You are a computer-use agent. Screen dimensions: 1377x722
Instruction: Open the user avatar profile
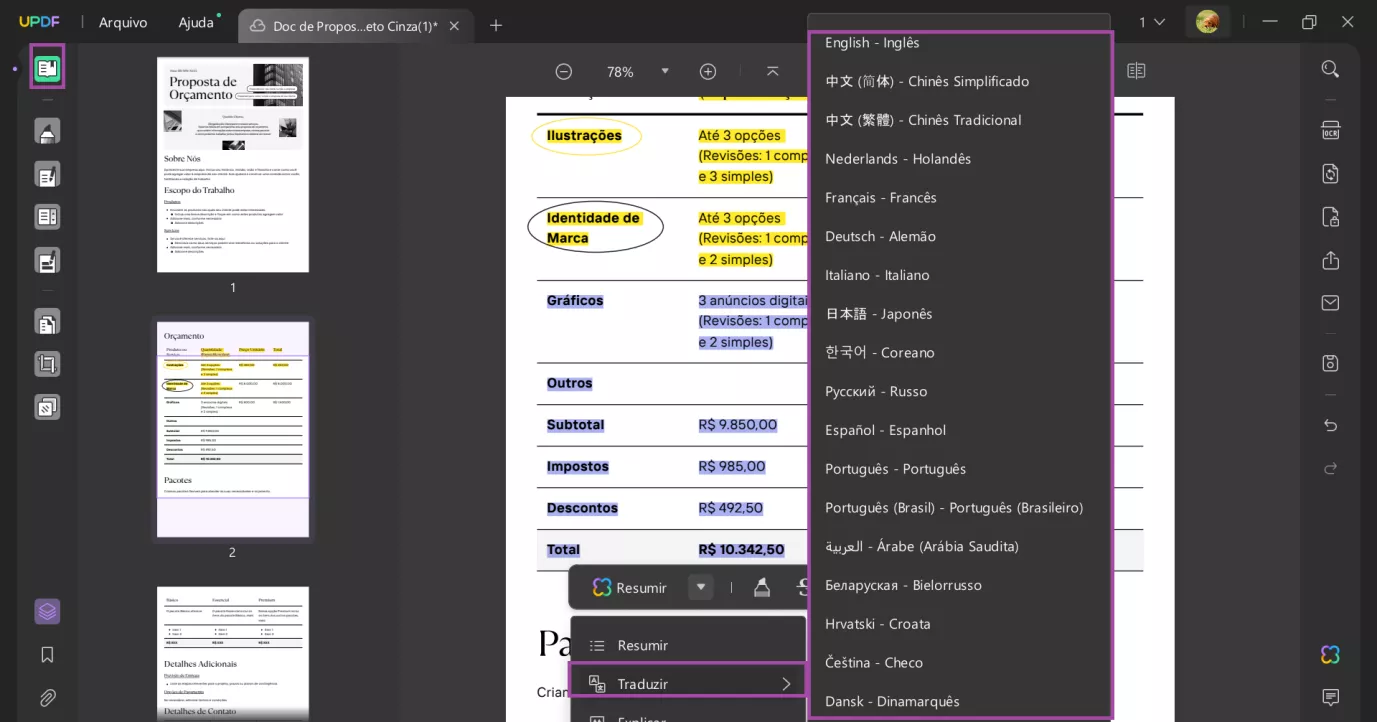tap(1207, 22)
